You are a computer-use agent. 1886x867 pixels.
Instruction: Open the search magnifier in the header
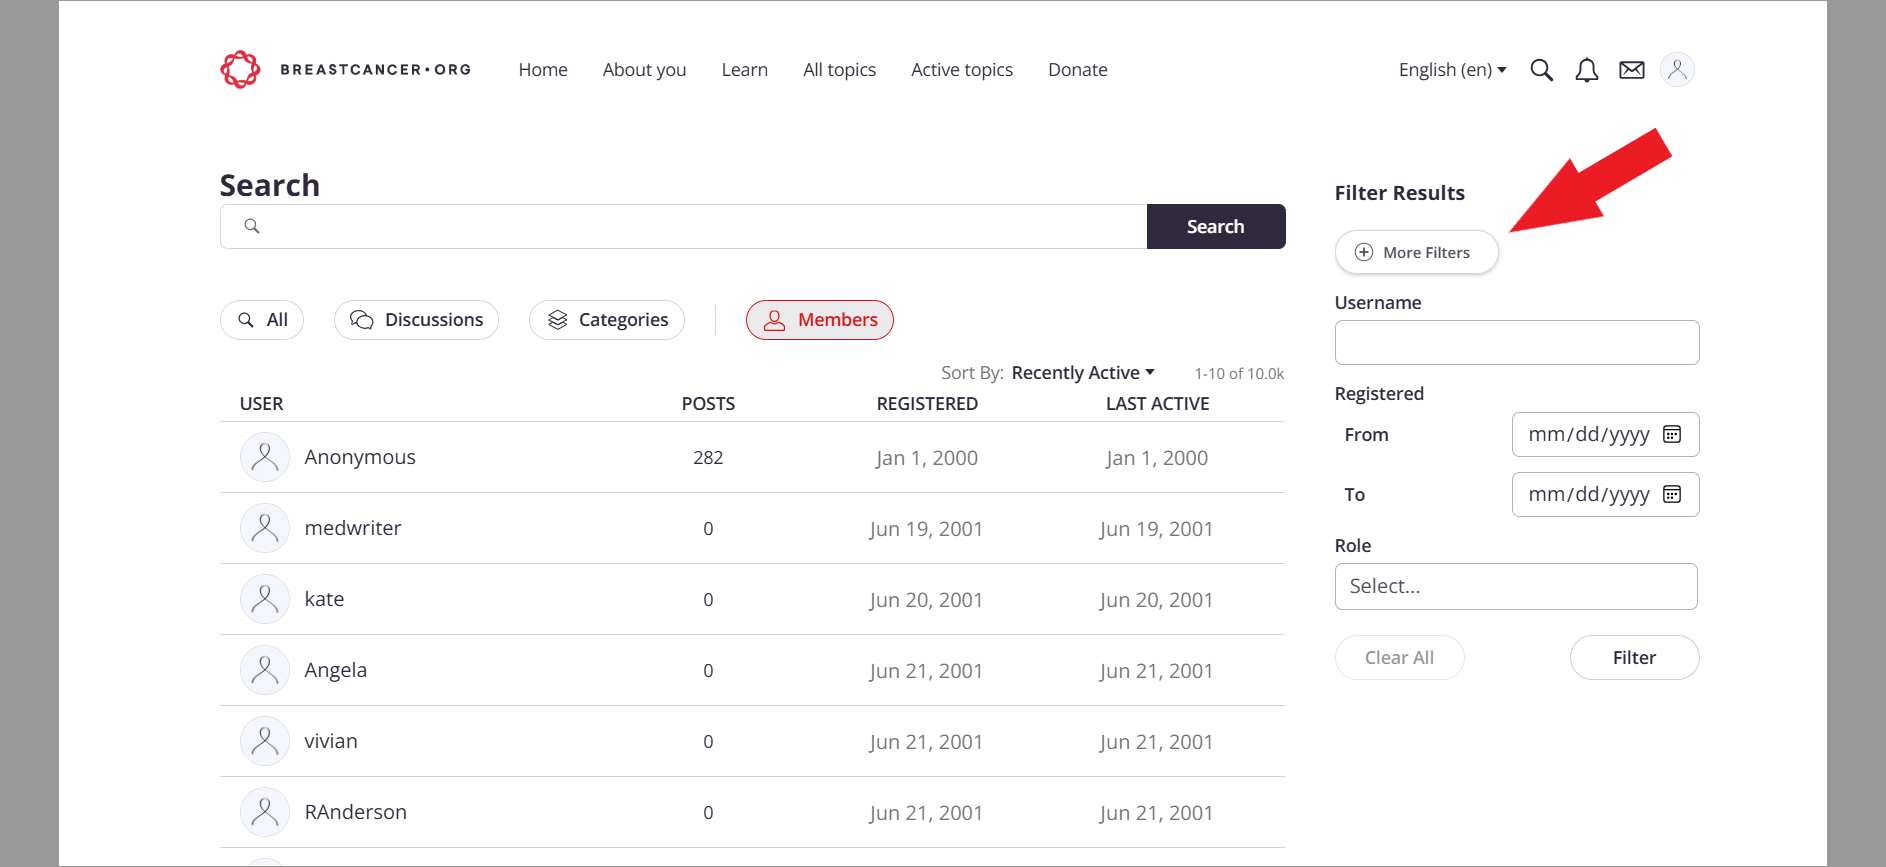click(x=1541, y=70)
